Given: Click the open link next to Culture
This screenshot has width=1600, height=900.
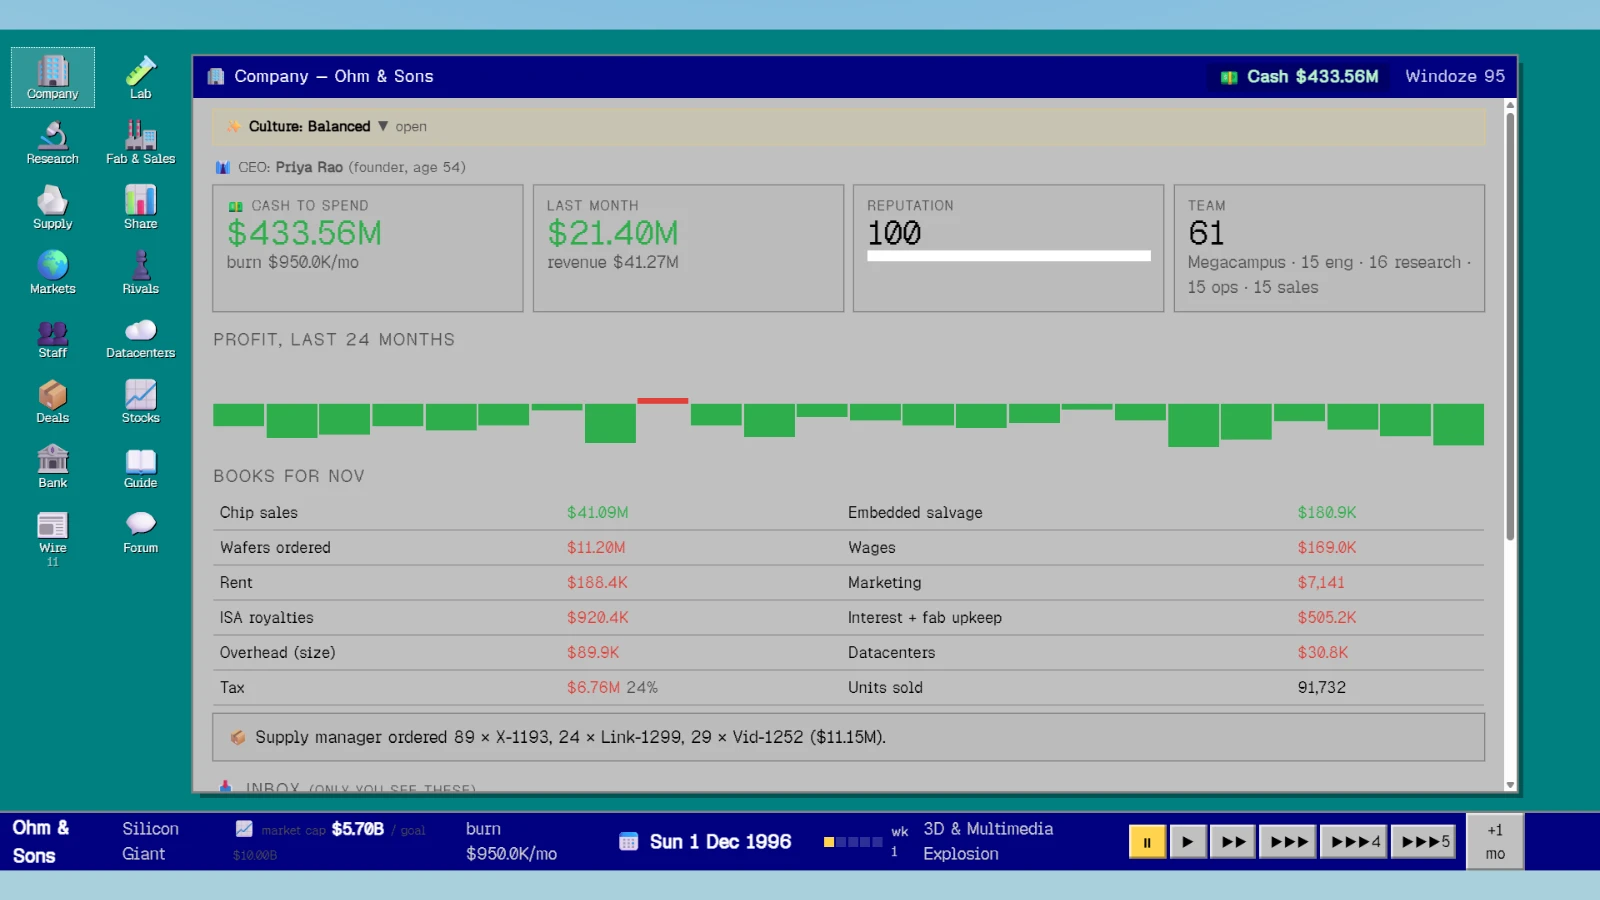Looking at the screenshot, I should point(411,127).
